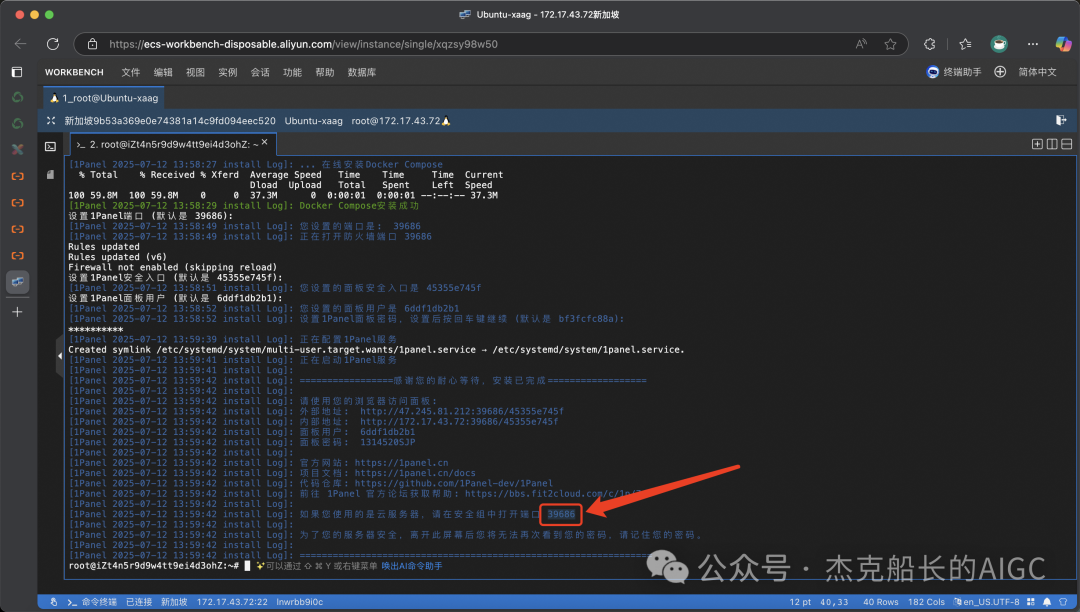This screenshot has height=612, width=1080.
Task: Click the WORKBENCH logo text
Action: pyautogui.click(x=74, y=72)
